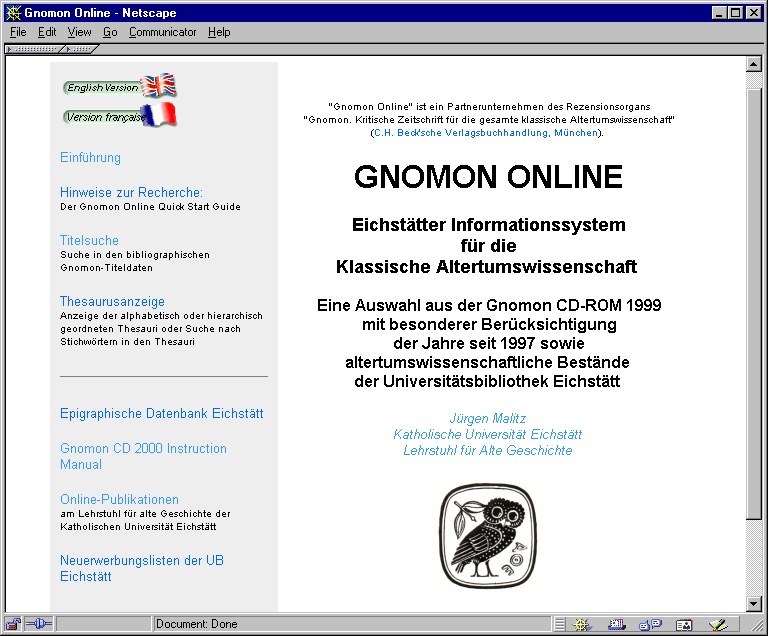The image size is (768, 636).
Task: Open the Newsgroups discussion icon
Action: (x=650, y=624)
